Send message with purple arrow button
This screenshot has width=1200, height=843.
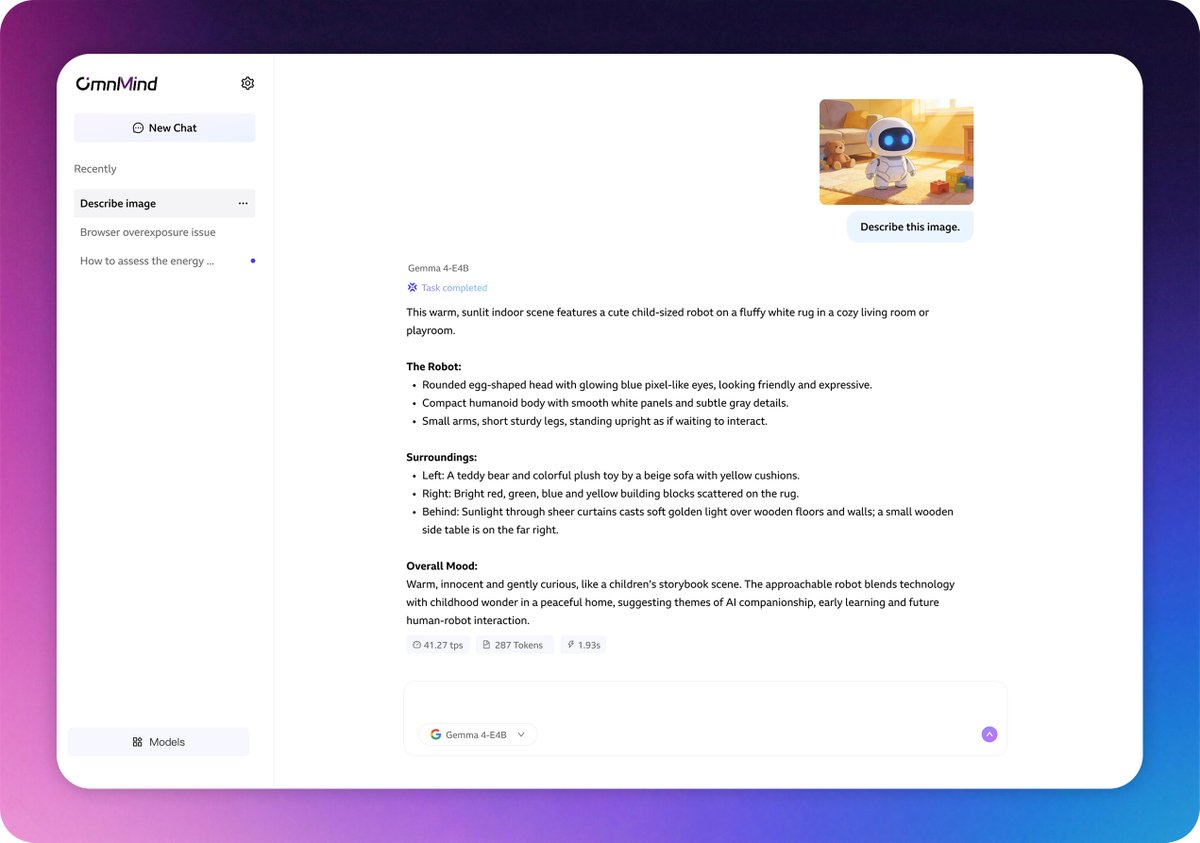coord(989,734)
